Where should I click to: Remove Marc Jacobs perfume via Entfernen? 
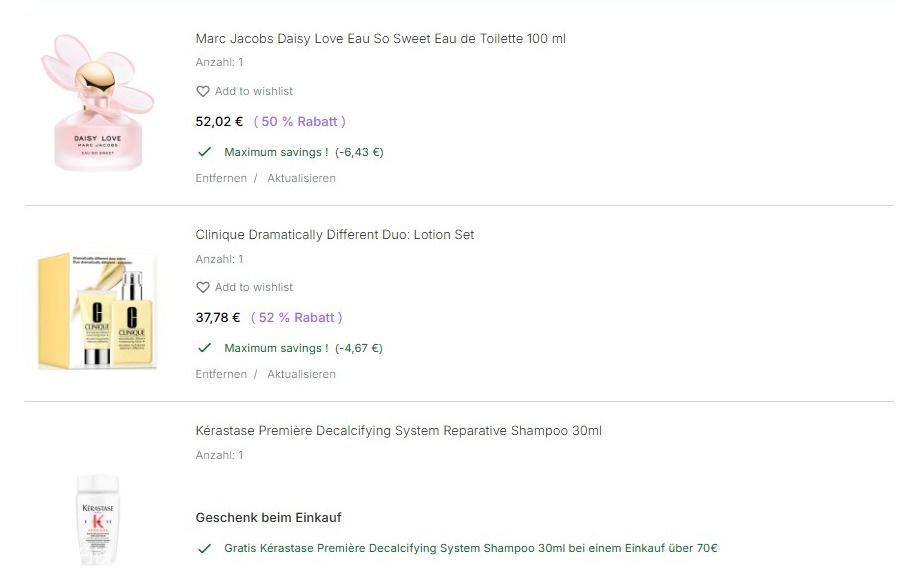[x=221, y=178]
